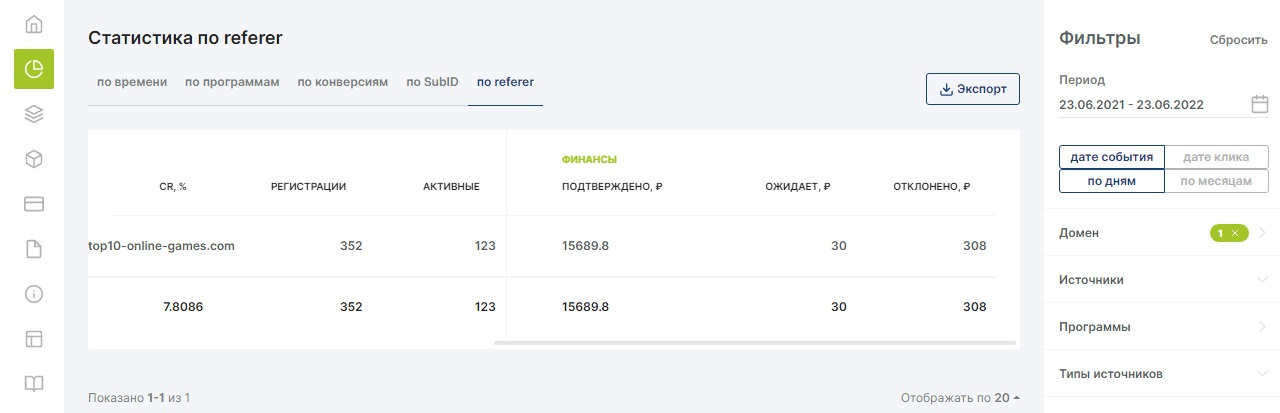Screen dimensions: 1280x413
Task: Switch to the 'по программам' tab
Action: (x=232, y=82)
